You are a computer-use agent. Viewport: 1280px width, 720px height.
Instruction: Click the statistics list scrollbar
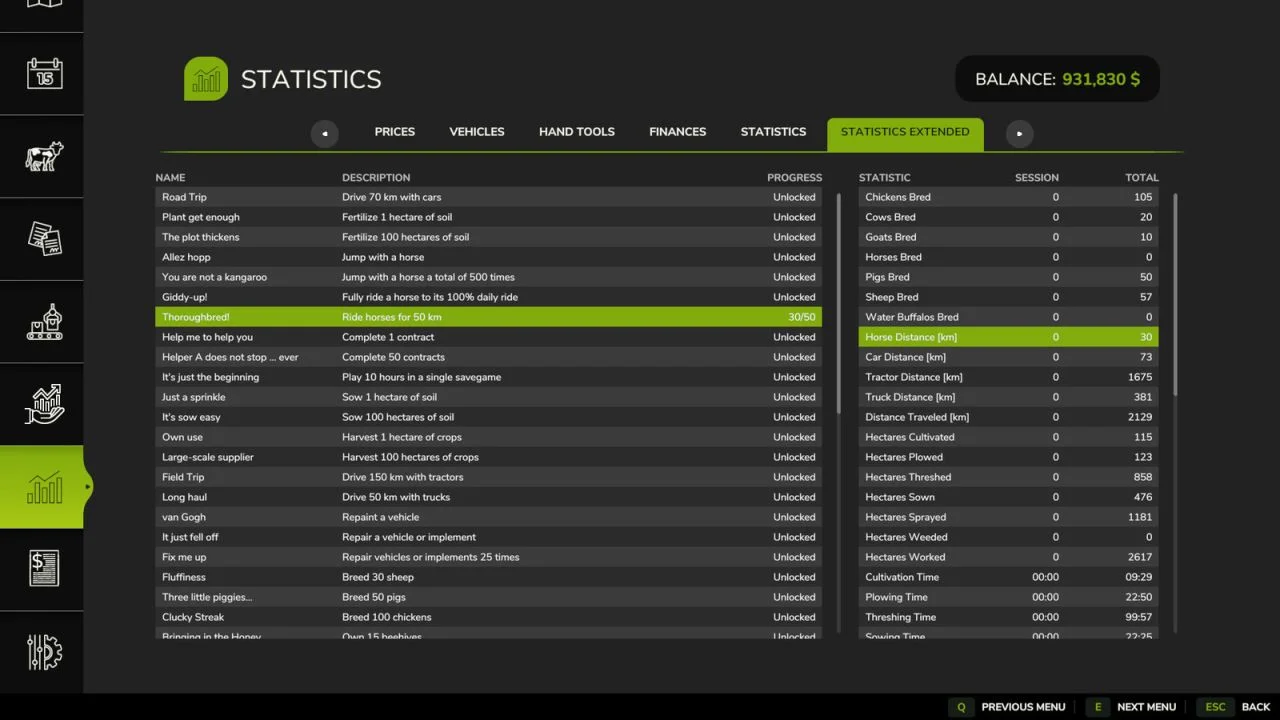1175,294
